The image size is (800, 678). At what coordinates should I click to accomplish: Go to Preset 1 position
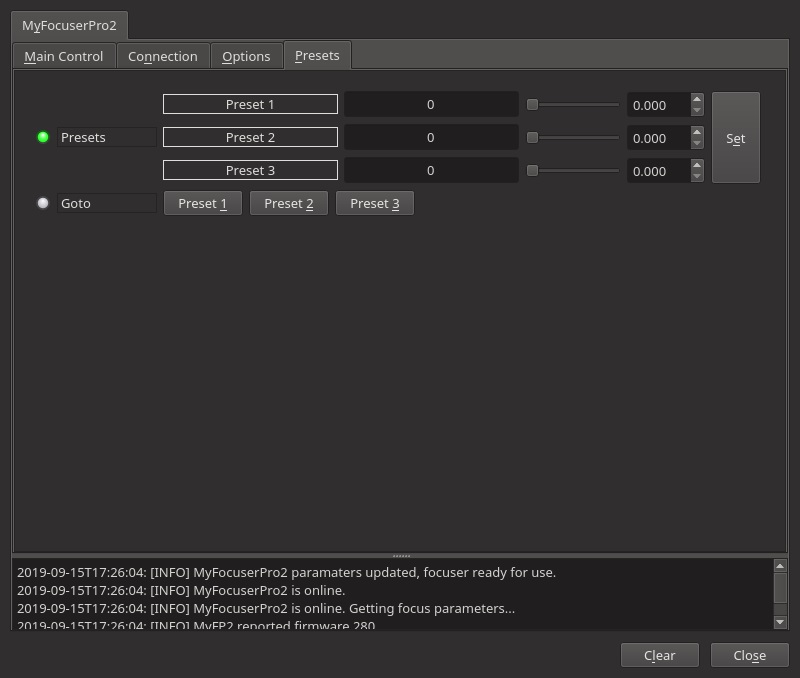pos(203,204)
